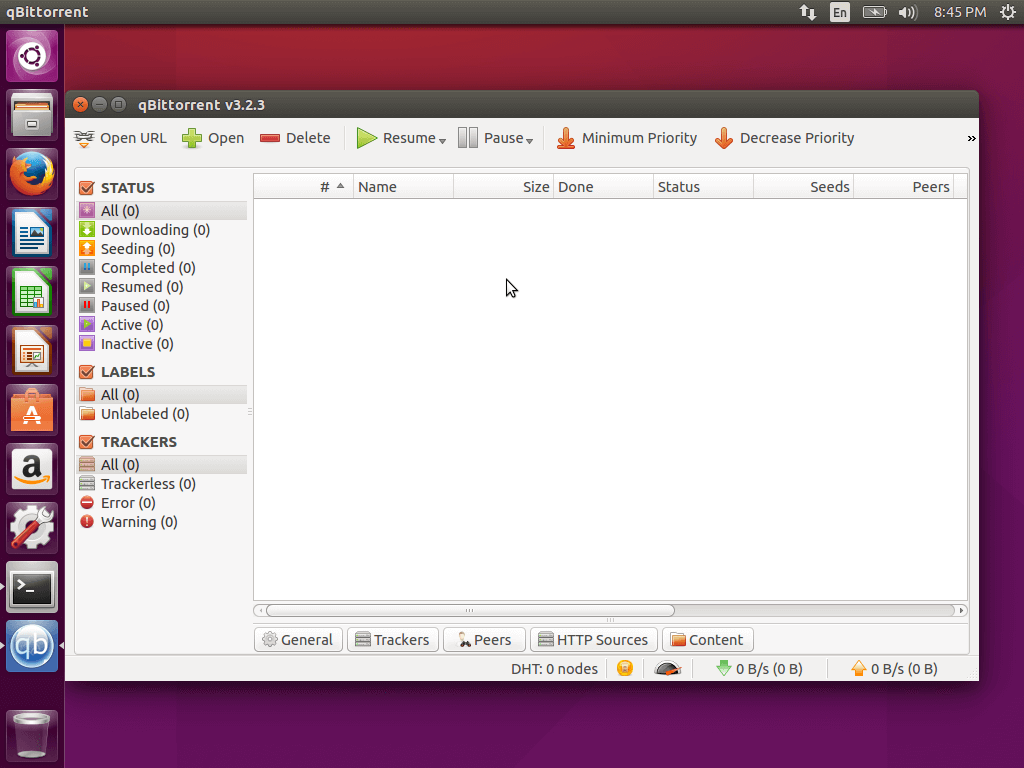Click the Minimum Priority arrow icon
Image resolution: width=1024 pixels, height=768 pixels.
click(566, 138)
